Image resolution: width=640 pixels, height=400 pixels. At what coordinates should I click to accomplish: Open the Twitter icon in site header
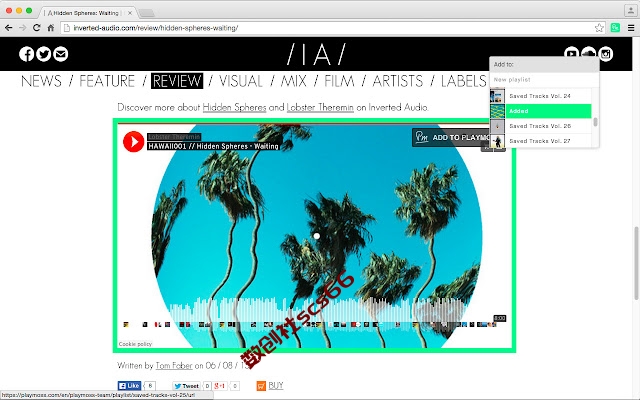(44, 54)
